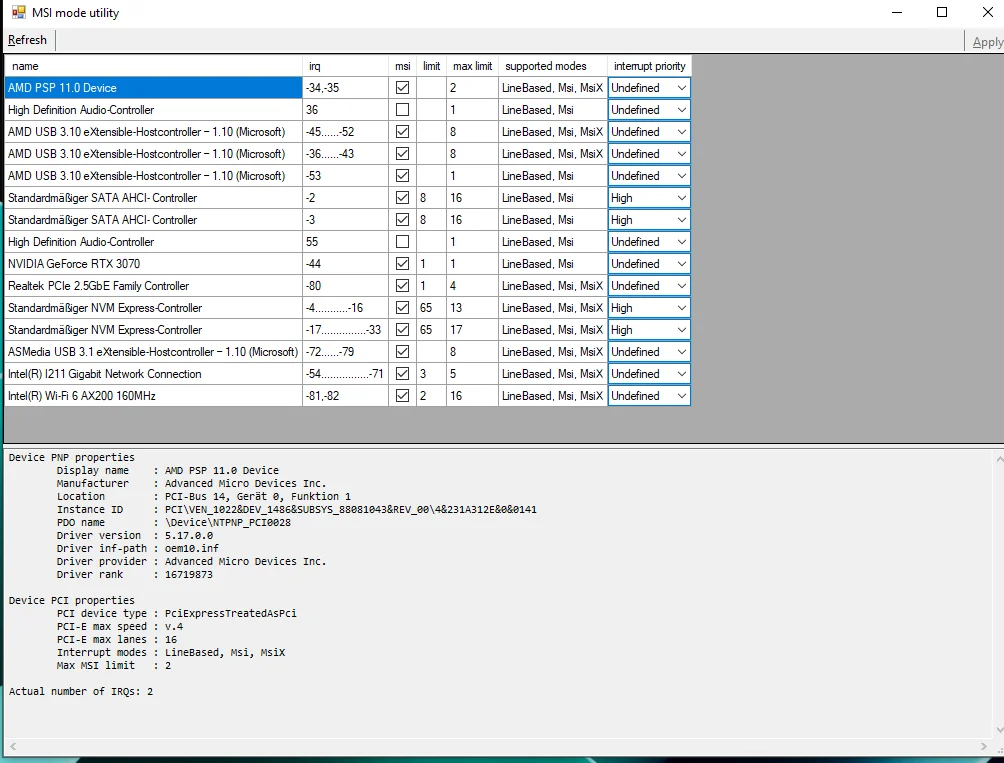The image size is (1004, 763).
Task: Click the Apply button
Action: [x=987, y=42]
